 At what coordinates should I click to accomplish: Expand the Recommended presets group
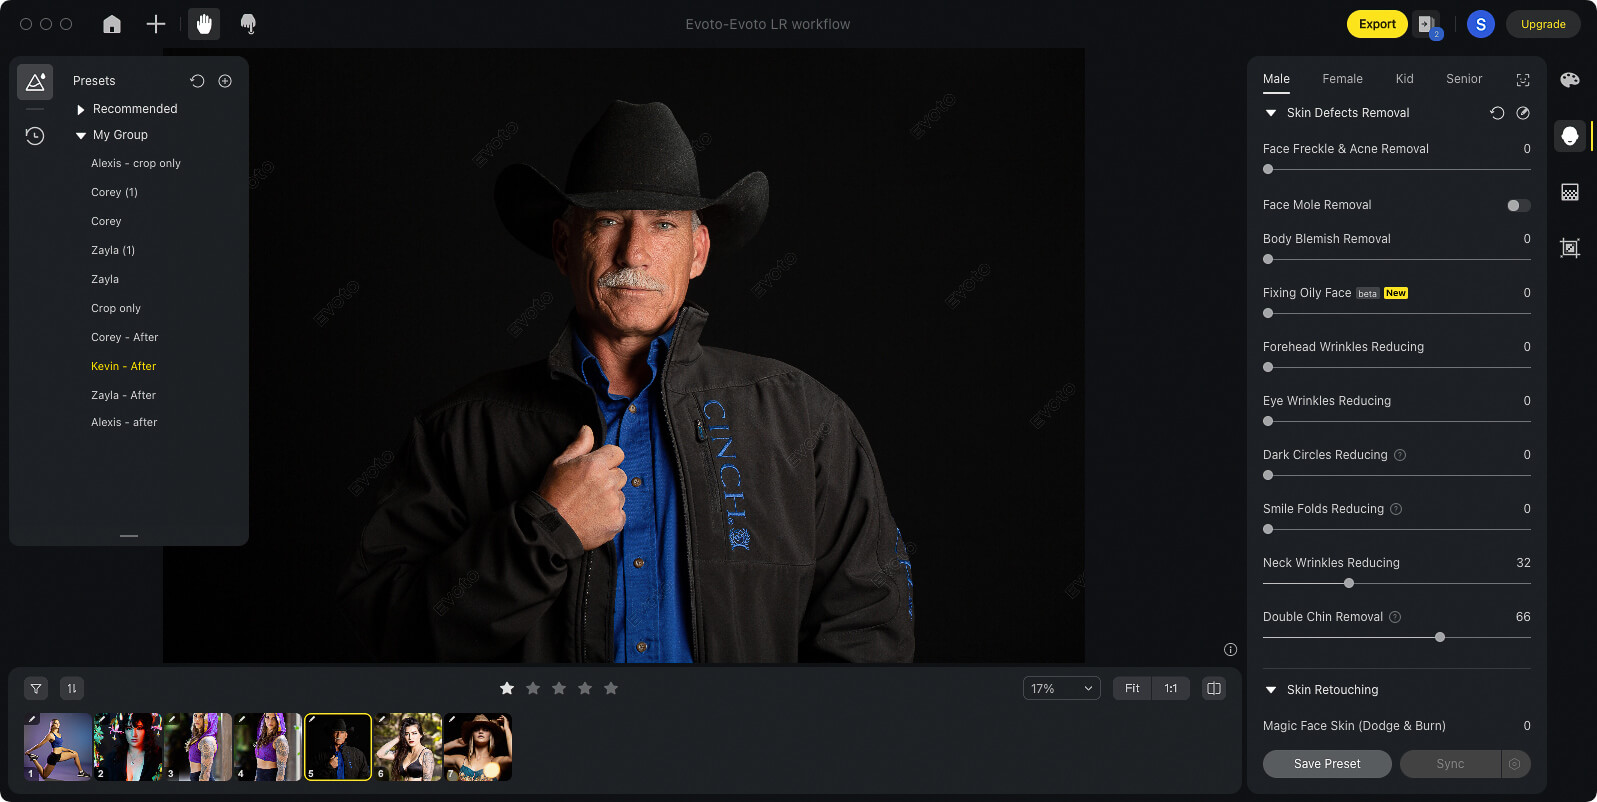[81, 109]
